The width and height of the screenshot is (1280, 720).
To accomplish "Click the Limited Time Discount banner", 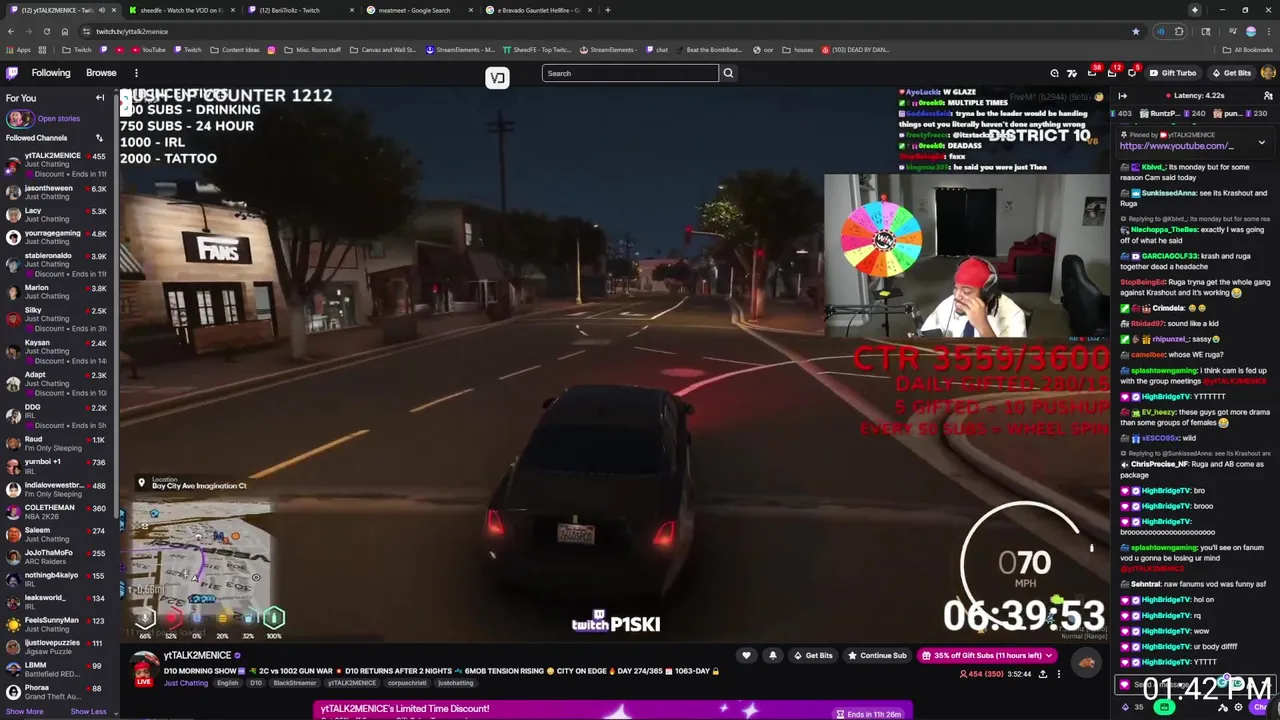I will [612, 710].
